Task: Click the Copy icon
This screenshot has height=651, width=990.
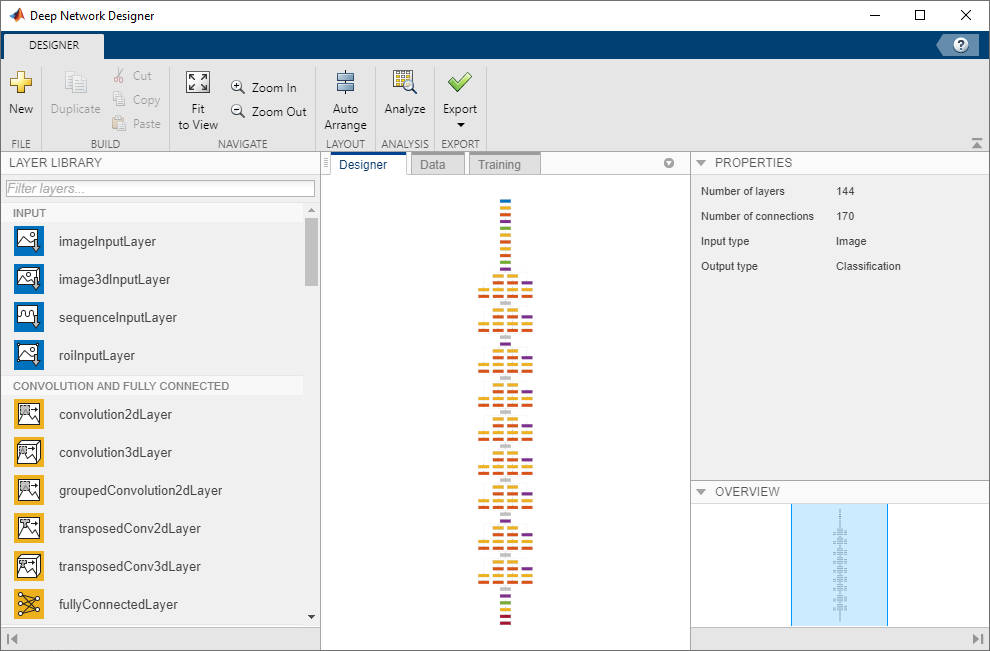Action: click(119, 99)
